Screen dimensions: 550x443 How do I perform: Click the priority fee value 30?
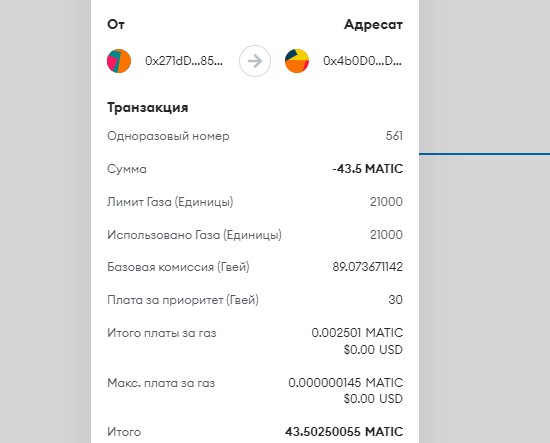point(395,300)
